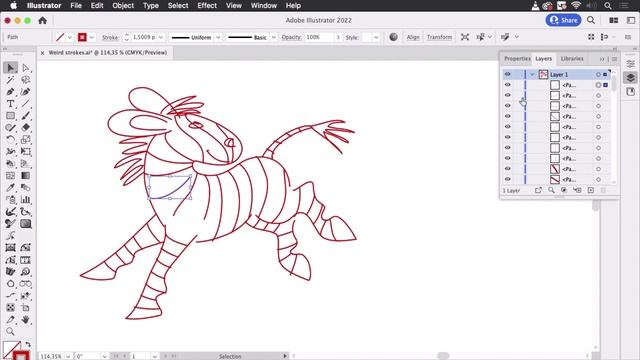Select the Rectangle tool
This screenshot has width=640, height=360.
point(11,116)
